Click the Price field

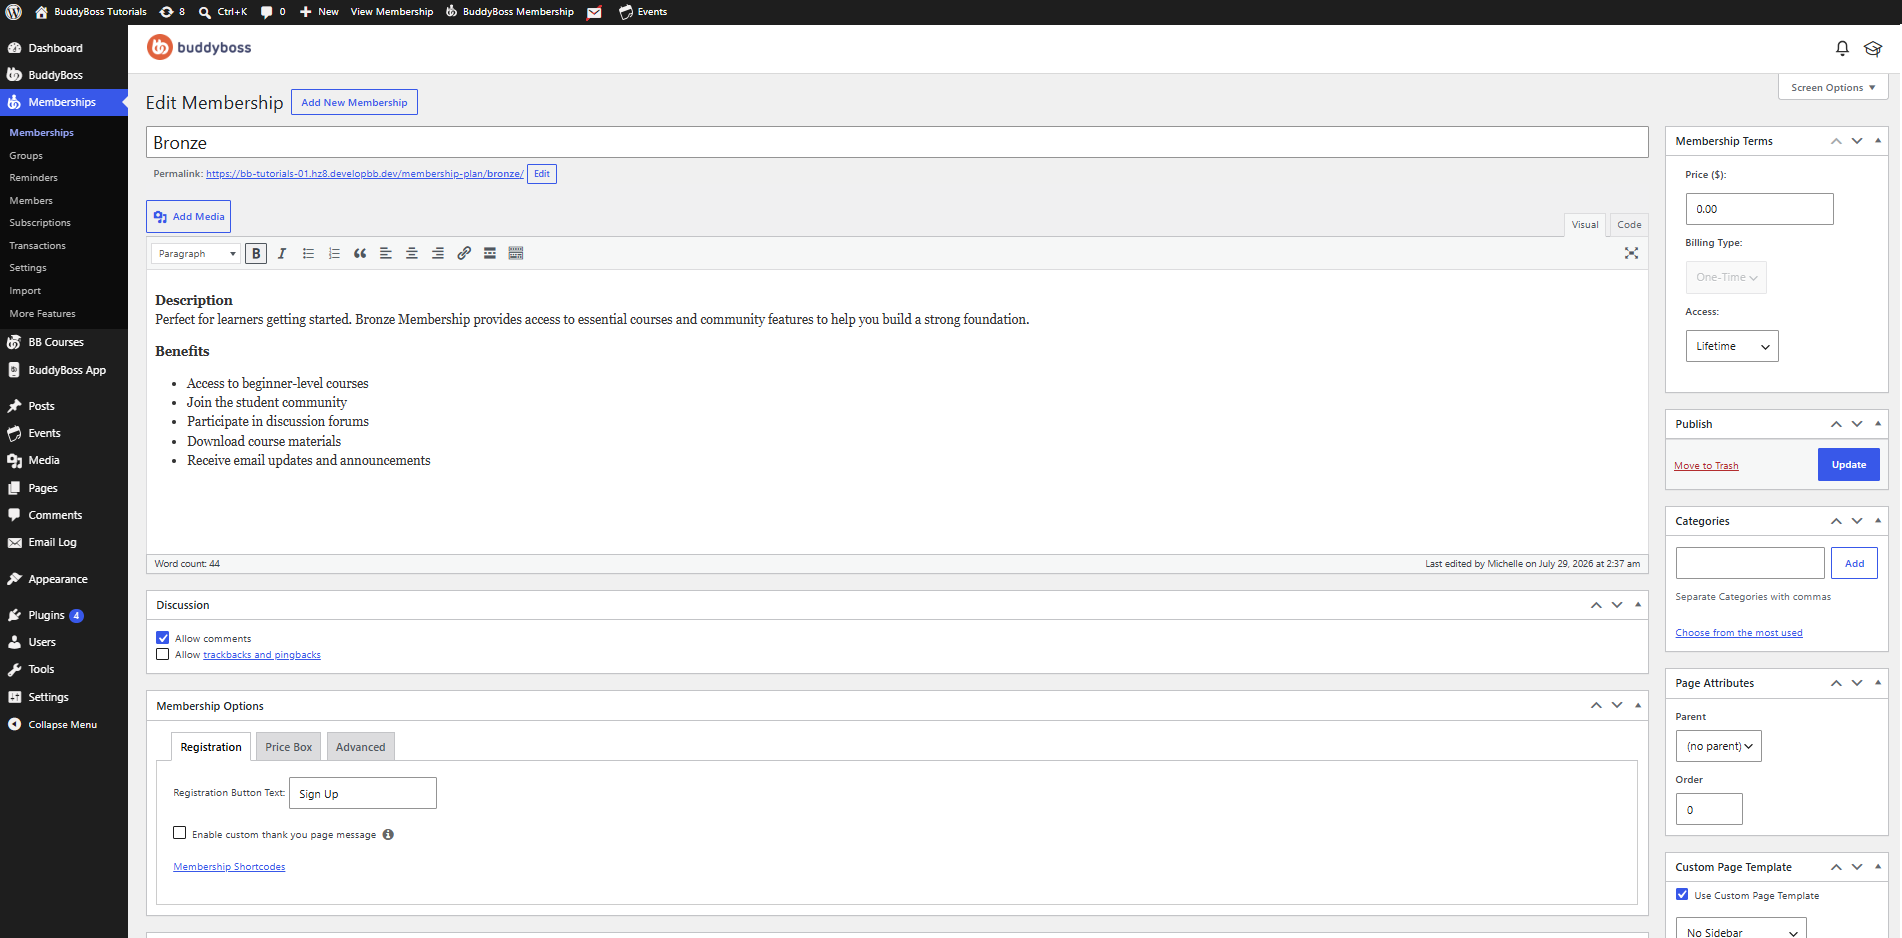click(1759, 209)
